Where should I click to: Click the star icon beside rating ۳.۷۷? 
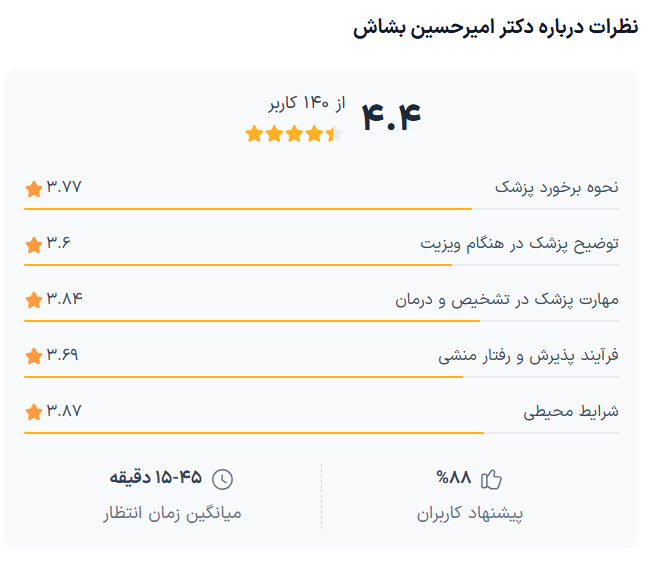33,188
